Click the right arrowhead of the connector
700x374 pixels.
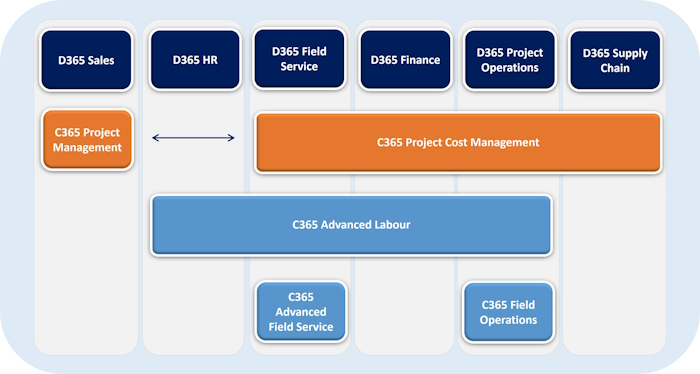(x=231, y=138)
